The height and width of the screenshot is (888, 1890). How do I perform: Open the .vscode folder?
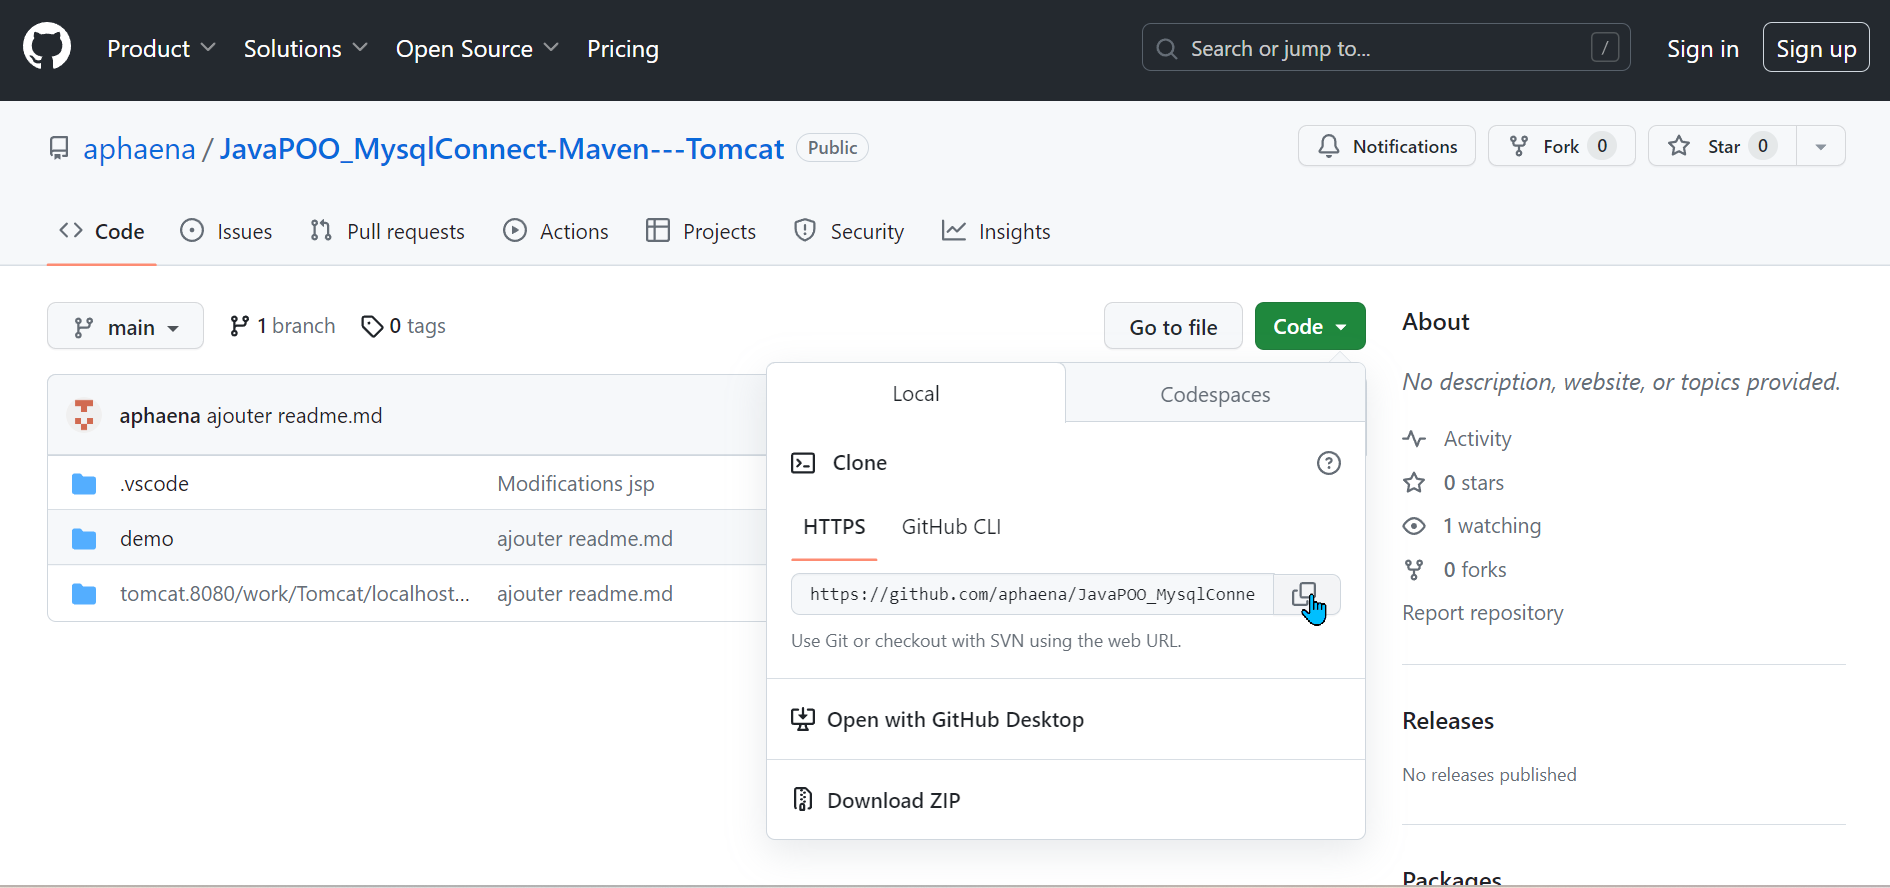pos(154,484)
